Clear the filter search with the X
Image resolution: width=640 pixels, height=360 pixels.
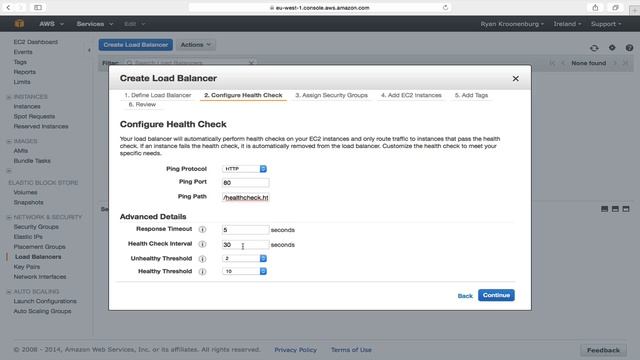click(x=251, y=63)
